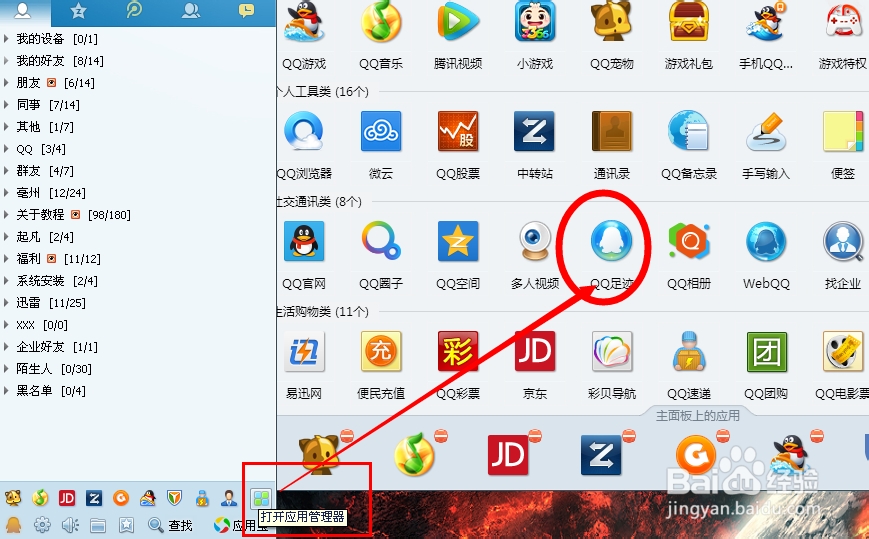Open 手写输入 handwriting app
Viewport: 869px width, 539px height.
766,131
